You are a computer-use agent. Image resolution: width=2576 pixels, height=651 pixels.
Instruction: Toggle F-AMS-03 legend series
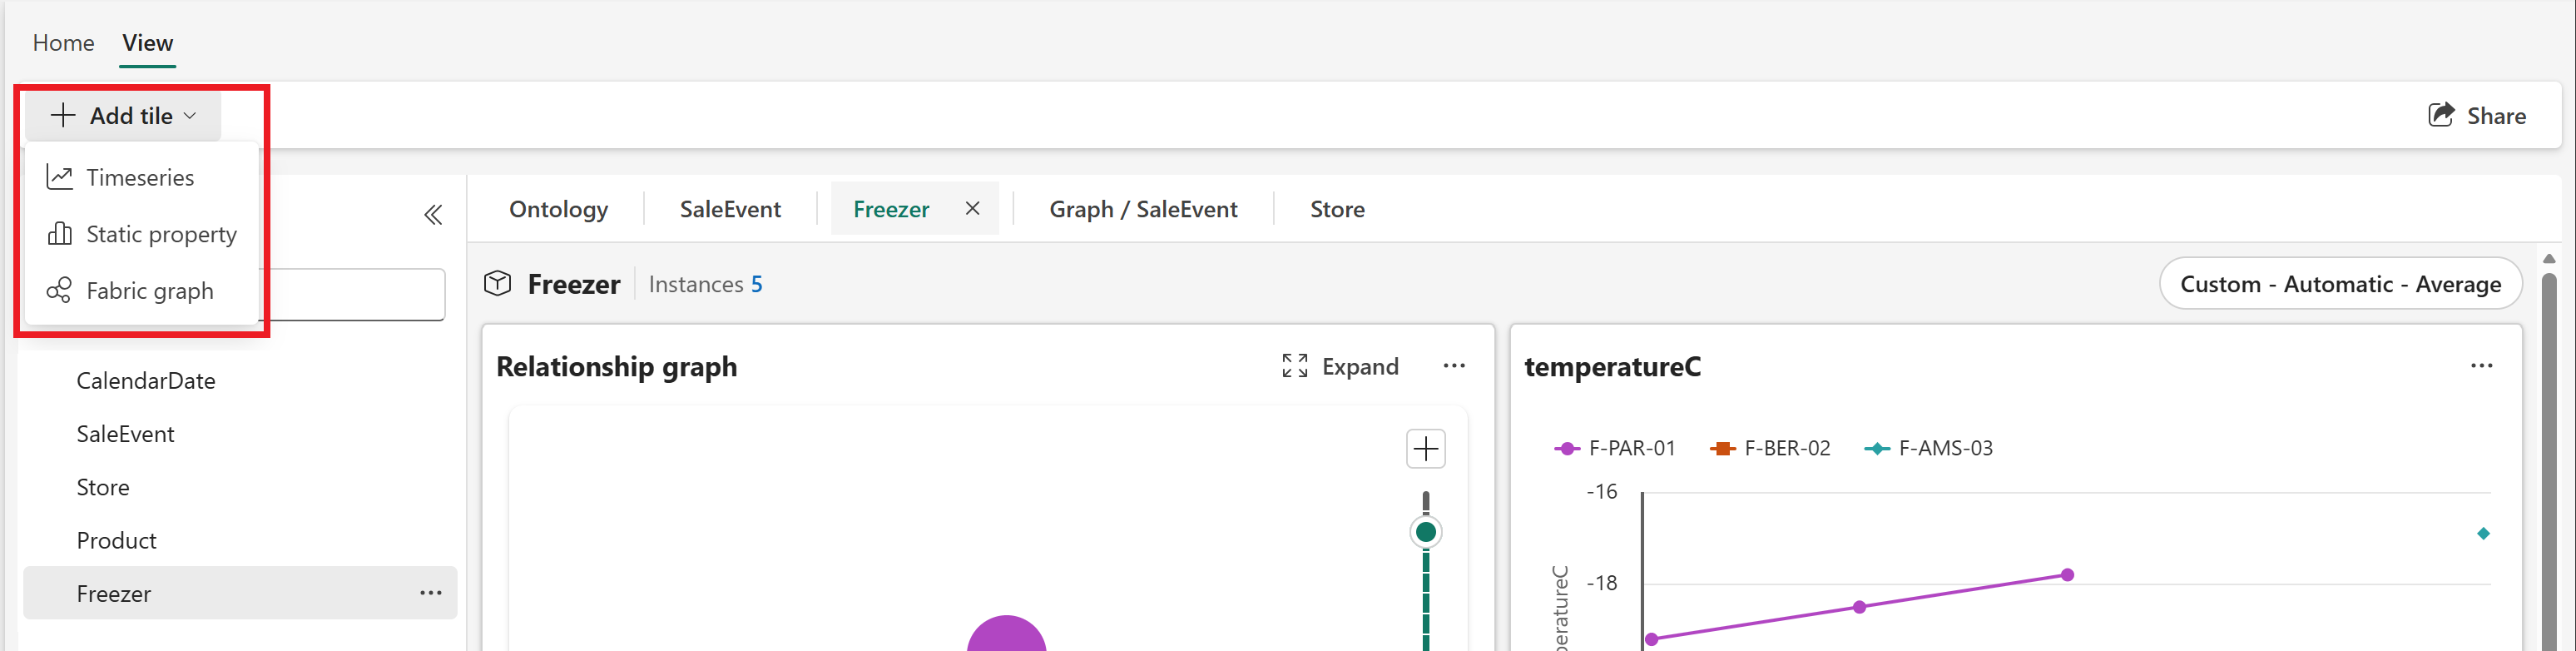[1929, 449]
